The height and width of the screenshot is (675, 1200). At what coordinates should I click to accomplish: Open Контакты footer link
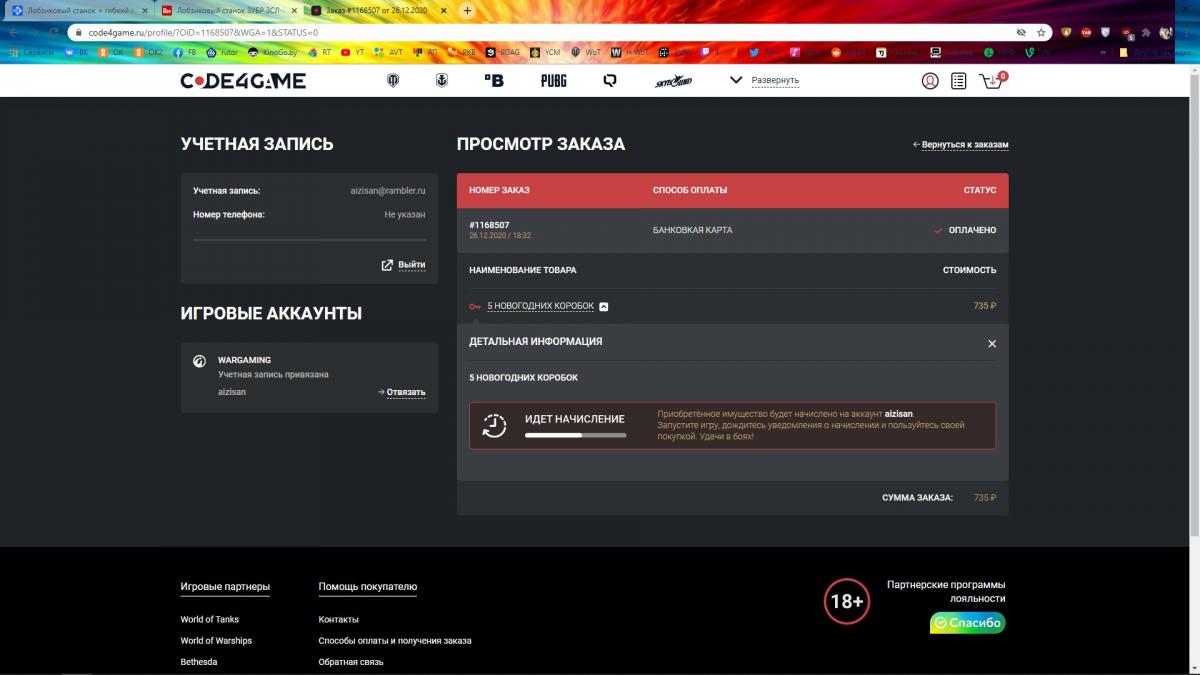tap(339, 619)
